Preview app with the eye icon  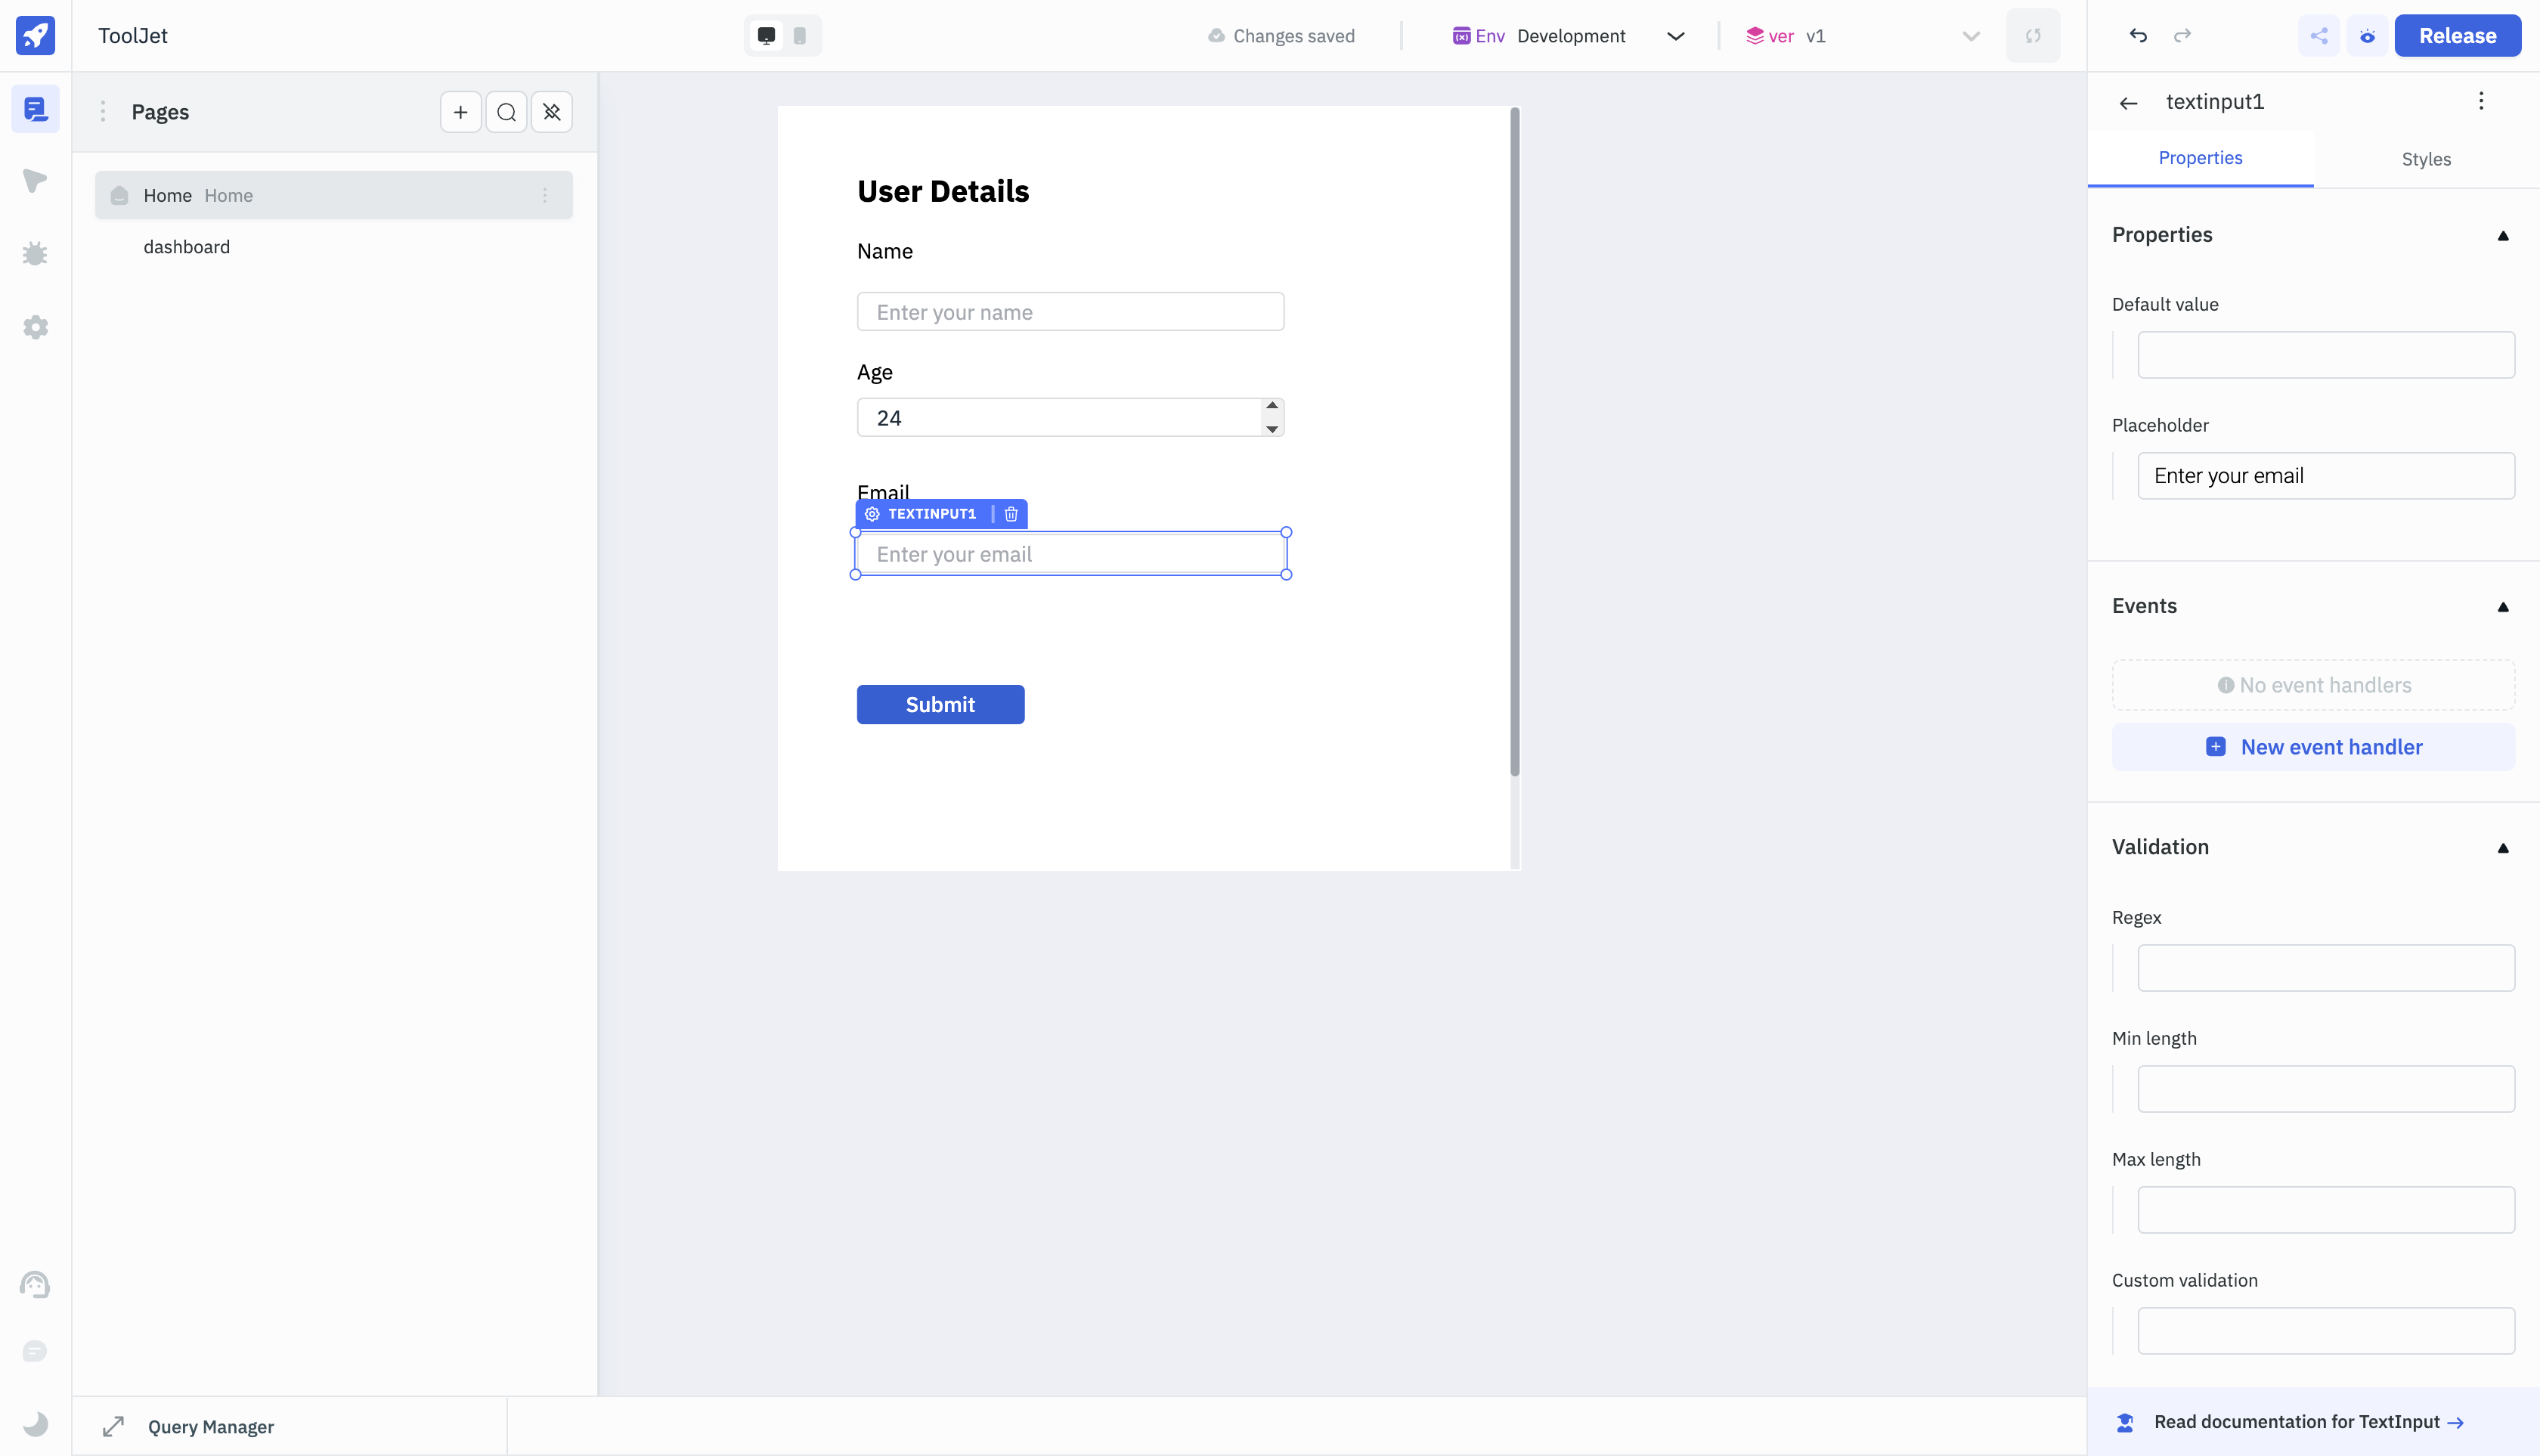pyautogui.click(x=2367, y=36)
